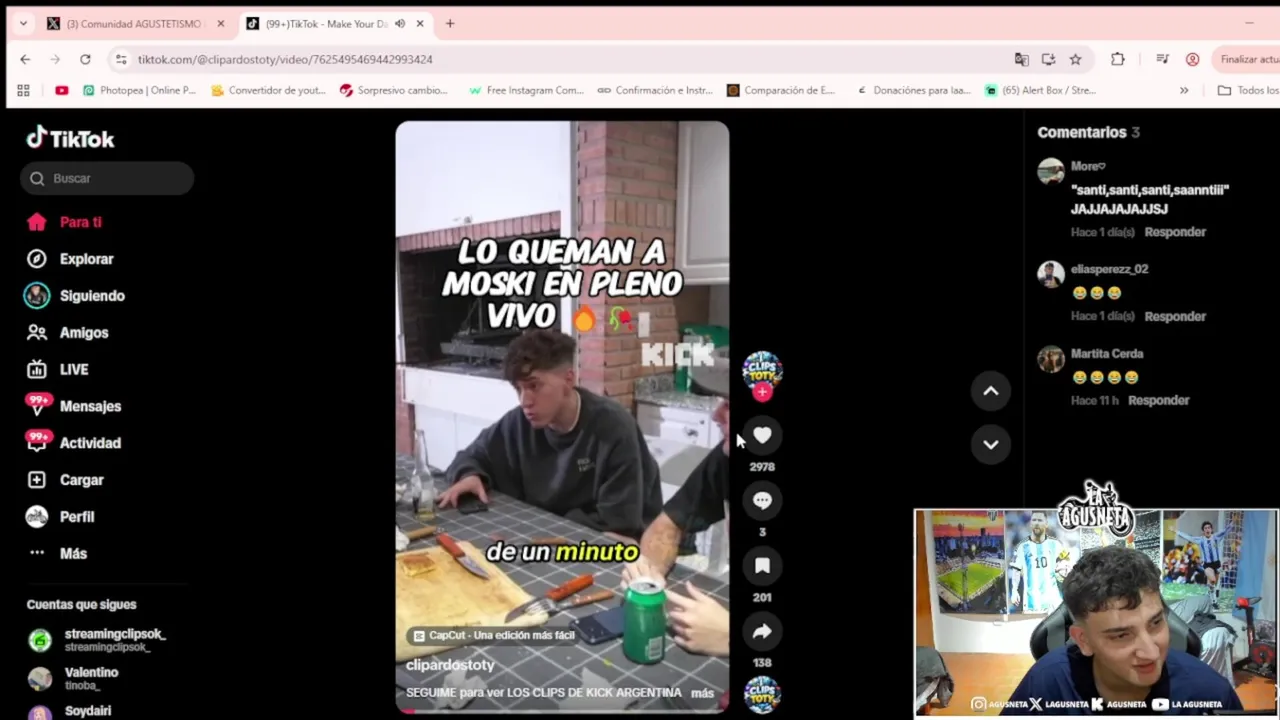Open Todos los bookmarks folder
The image size is (1280, 720).
pos(1248,90)
